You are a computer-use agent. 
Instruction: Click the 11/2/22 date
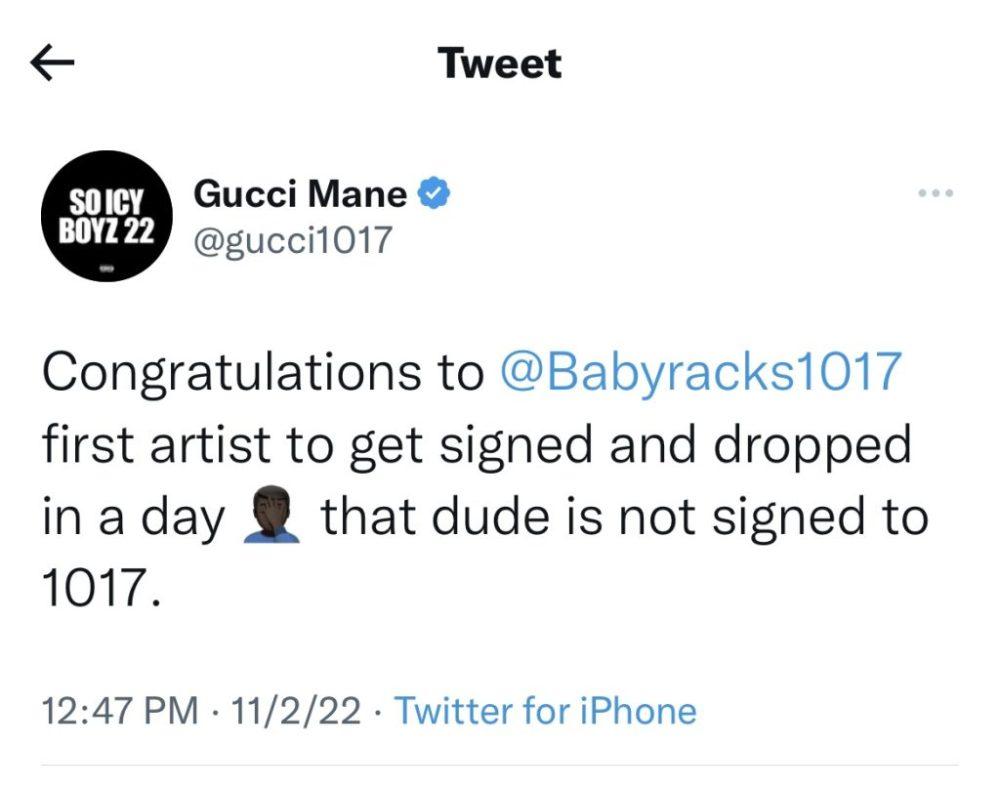294,712
